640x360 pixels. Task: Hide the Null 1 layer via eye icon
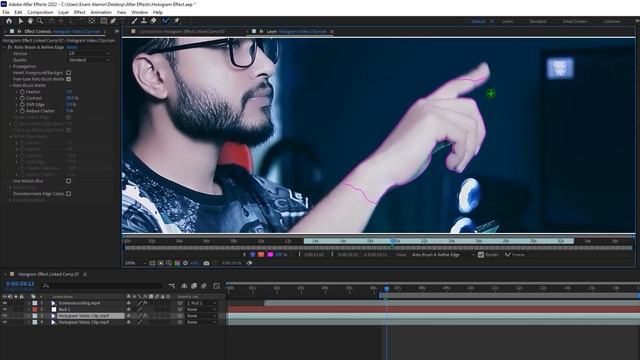(x=5, y=309)
